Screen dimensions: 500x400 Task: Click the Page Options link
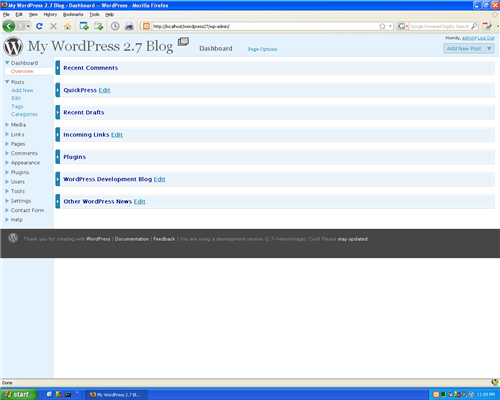point(262,49)
